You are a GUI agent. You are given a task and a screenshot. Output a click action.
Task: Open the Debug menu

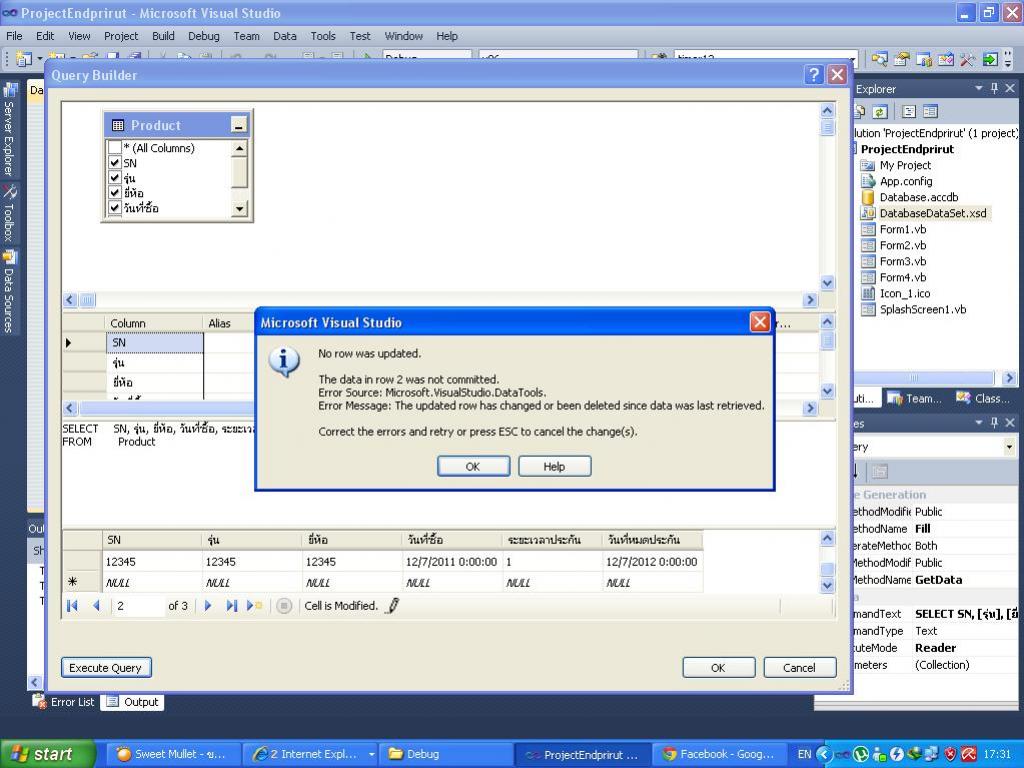(204, 36)
